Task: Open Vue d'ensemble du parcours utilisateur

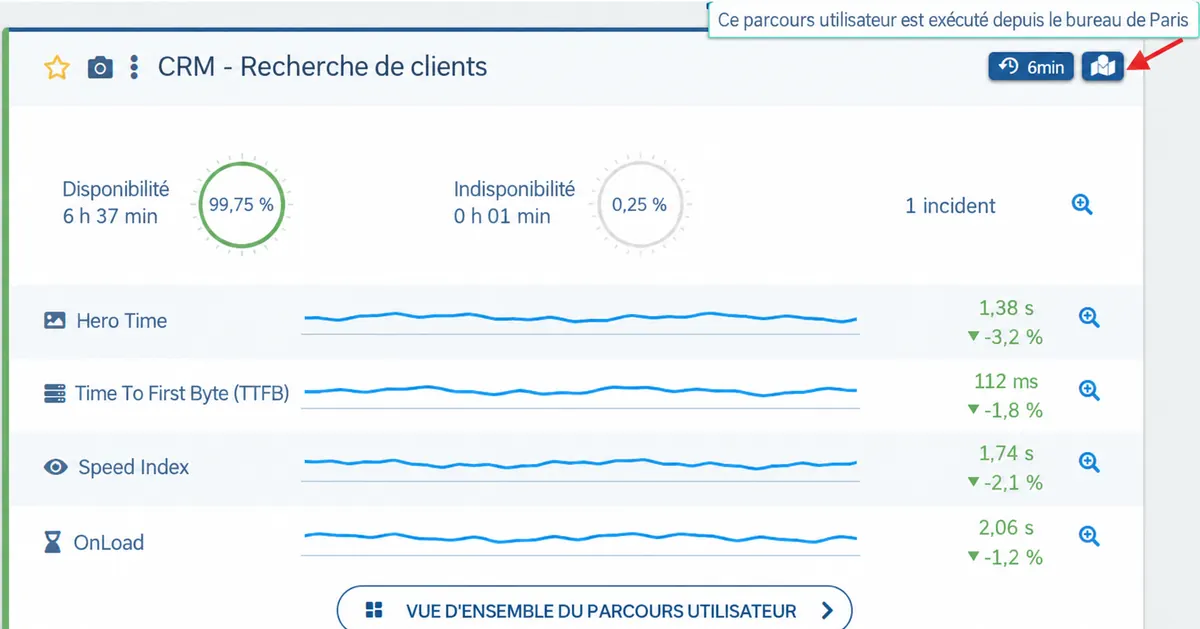Action: (594, 608)
